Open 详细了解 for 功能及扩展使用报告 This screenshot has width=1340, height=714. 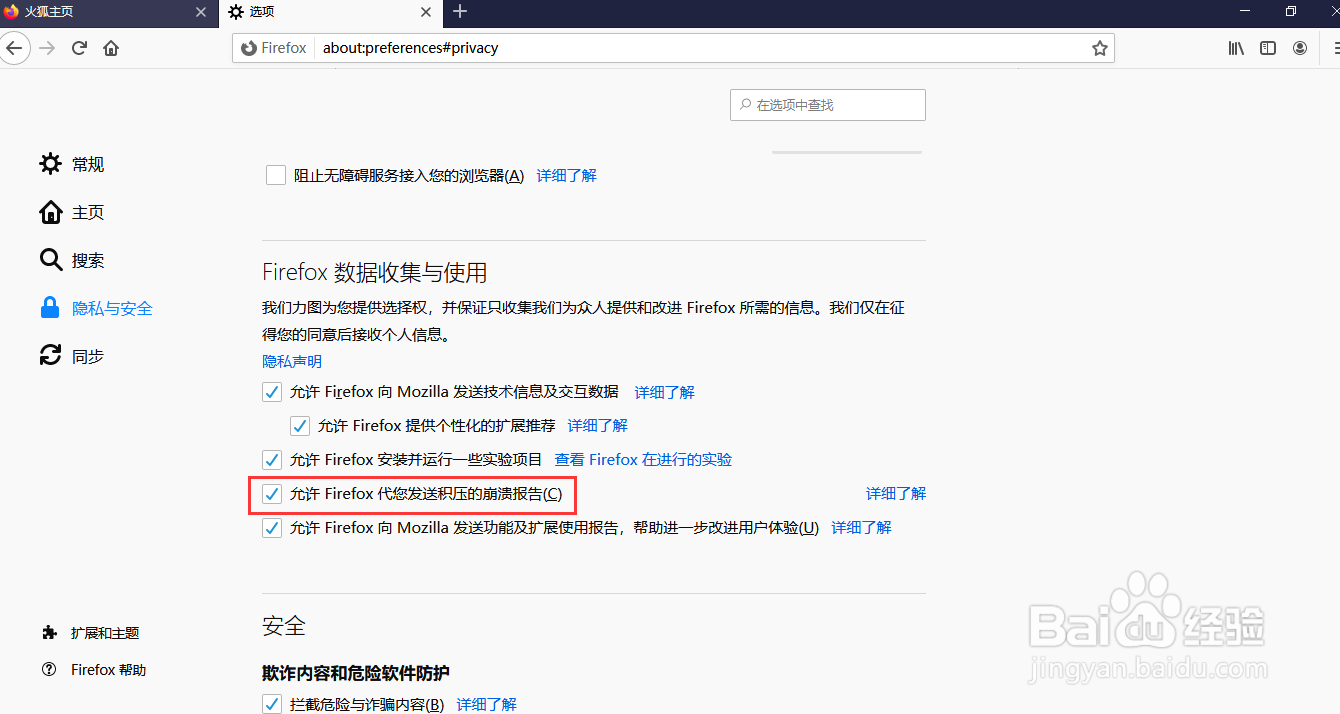tap(862, 528)
